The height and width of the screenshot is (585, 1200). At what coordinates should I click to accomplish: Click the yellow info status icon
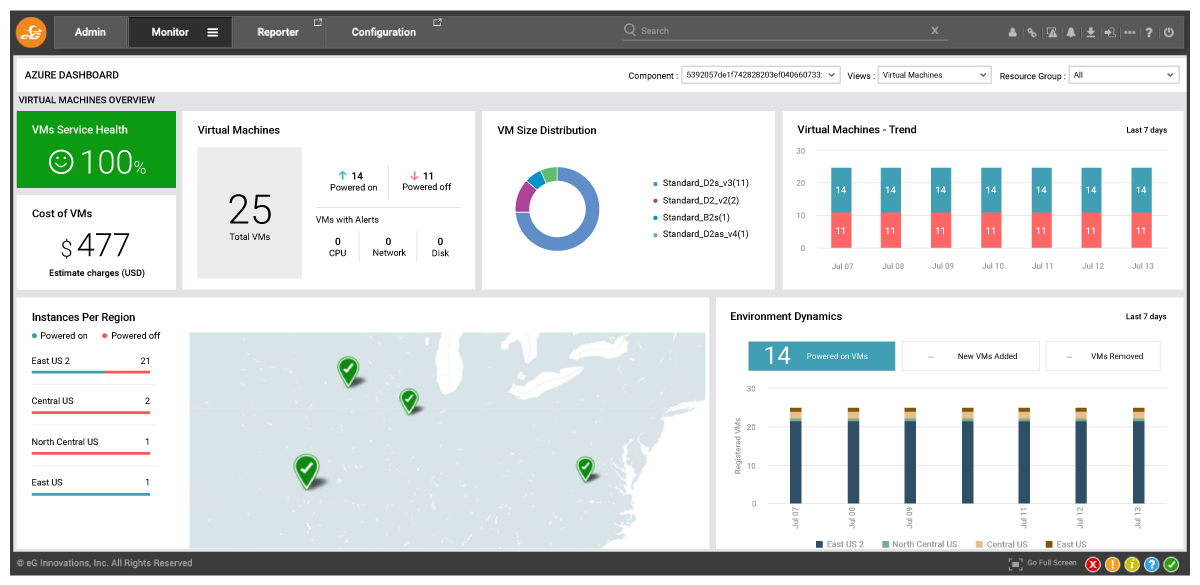[x=1132, y=564]
